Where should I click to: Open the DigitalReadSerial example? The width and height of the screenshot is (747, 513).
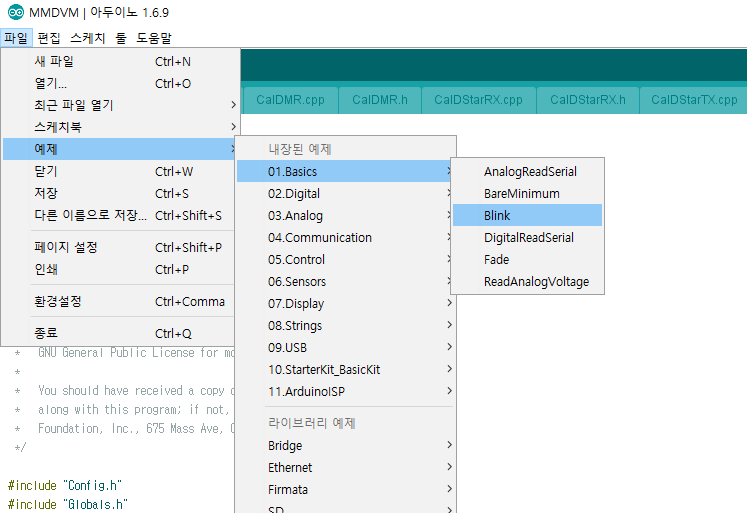point(527,237)
